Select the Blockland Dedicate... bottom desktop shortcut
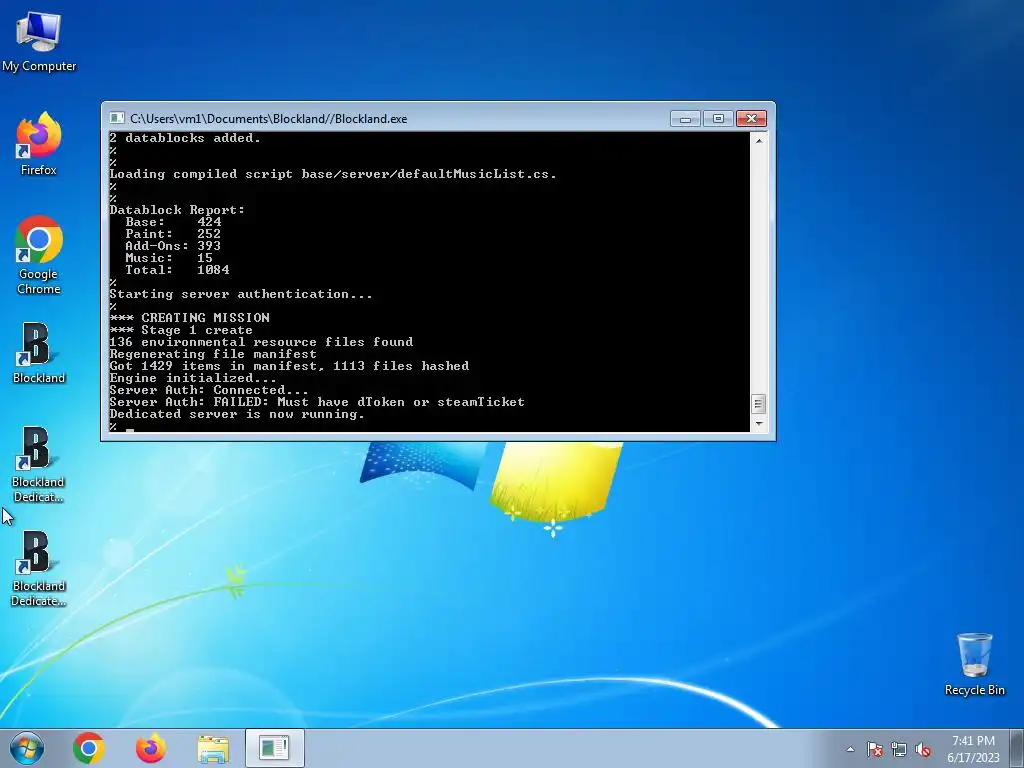 39,568
